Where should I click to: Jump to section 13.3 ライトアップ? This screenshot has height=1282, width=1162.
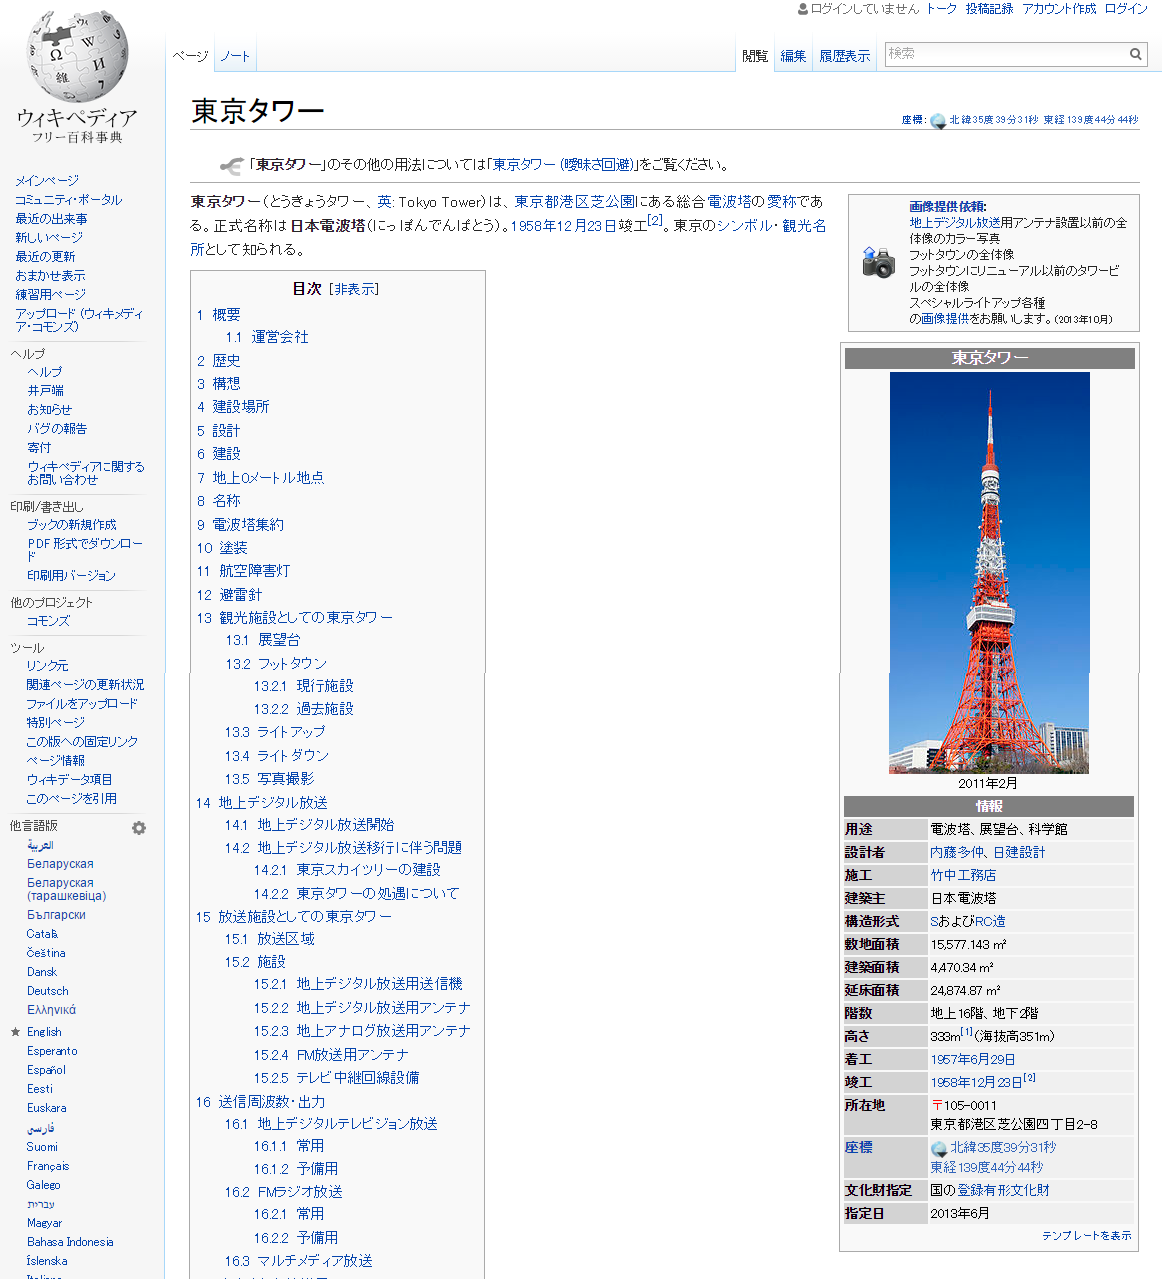[x=275, y=732]
